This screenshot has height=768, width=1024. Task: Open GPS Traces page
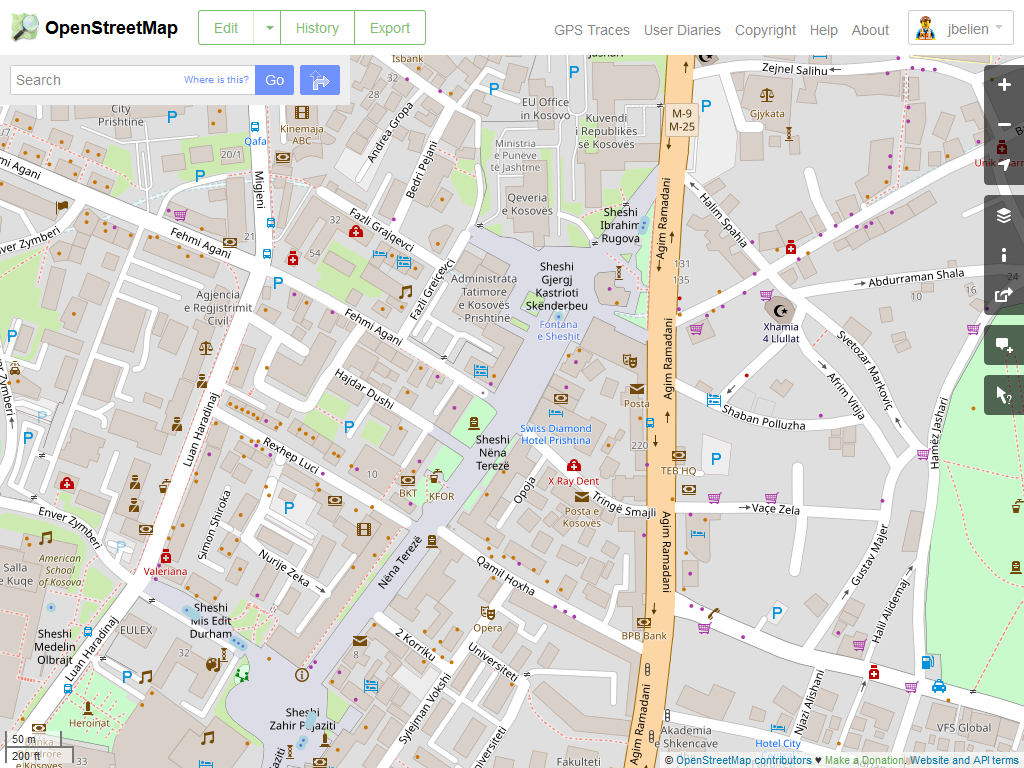coord(592,30)
